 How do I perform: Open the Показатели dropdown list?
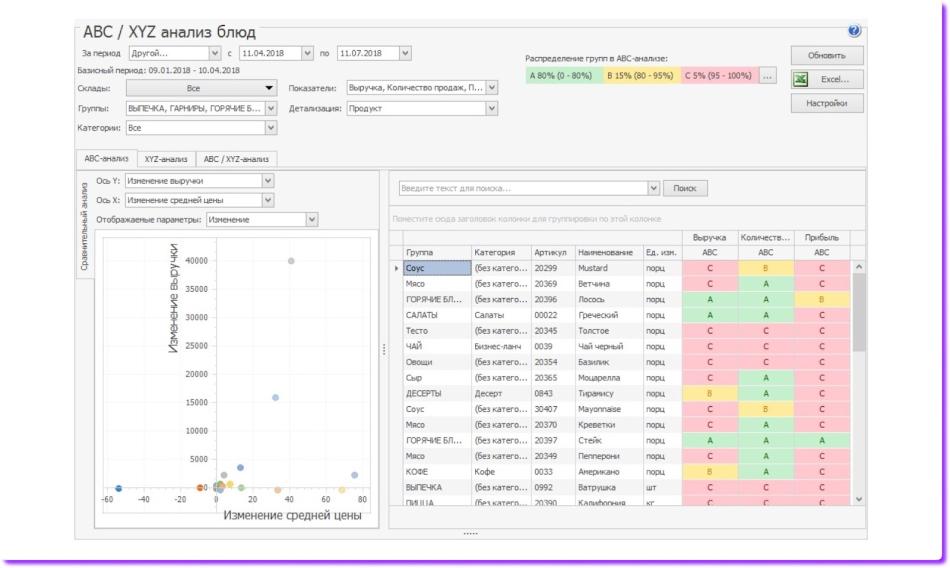click(x=491, y=88)
